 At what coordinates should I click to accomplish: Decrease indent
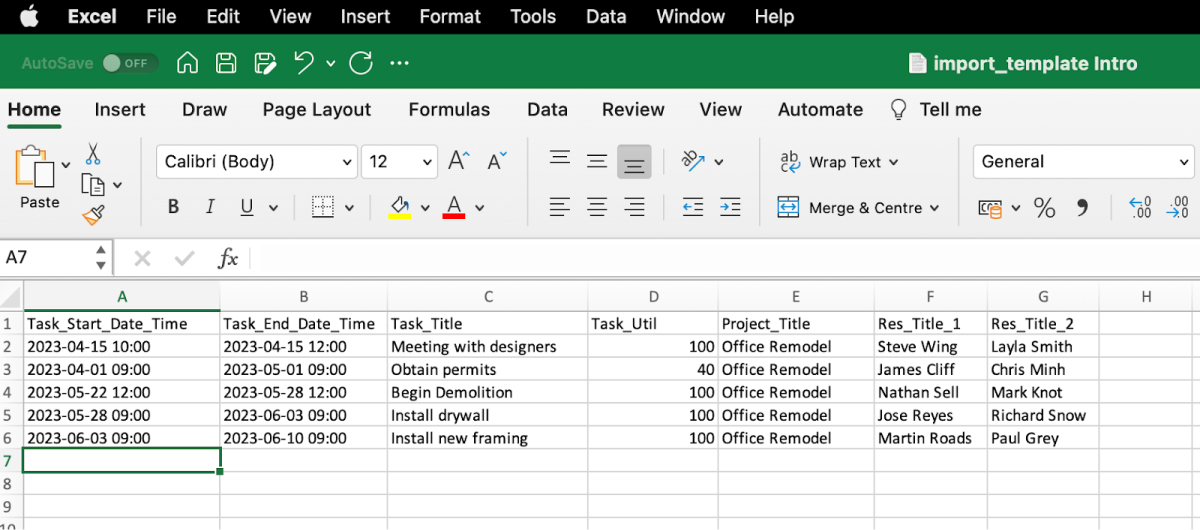[x=693, y=208]
